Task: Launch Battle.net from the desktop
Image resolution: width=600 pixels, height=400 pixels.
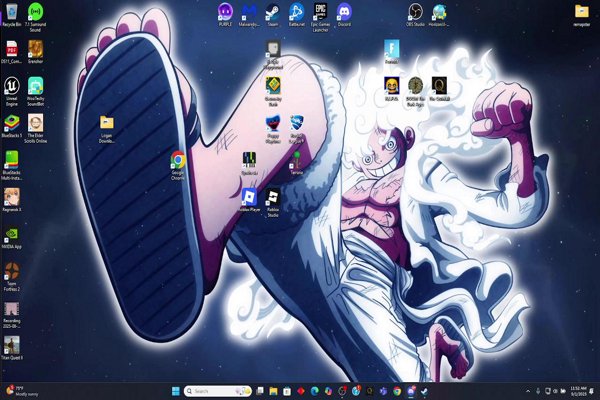Action: pyautogui.click(x=297, y=15)
